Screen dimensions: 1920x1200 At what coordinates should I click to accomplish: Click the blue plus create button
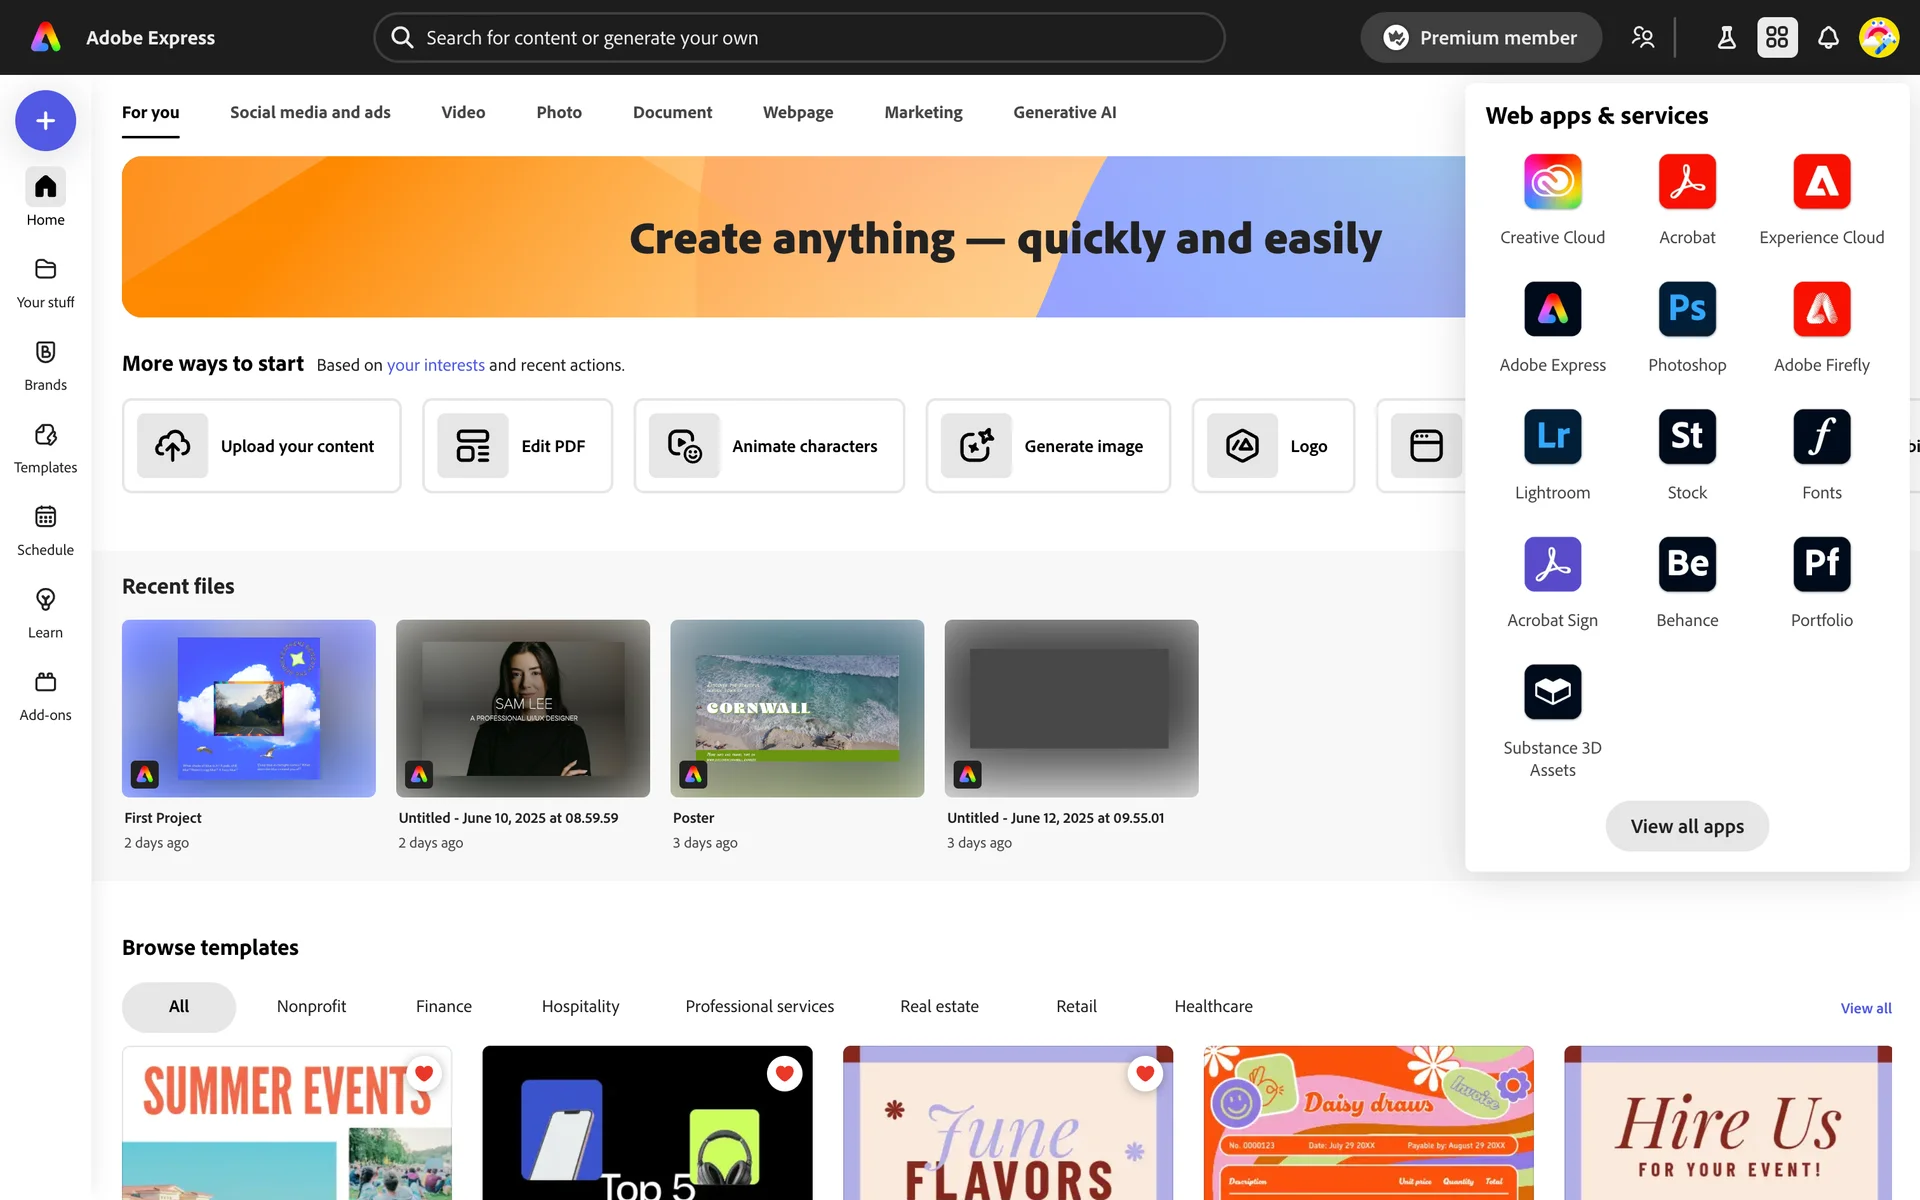tap(45, 121)
